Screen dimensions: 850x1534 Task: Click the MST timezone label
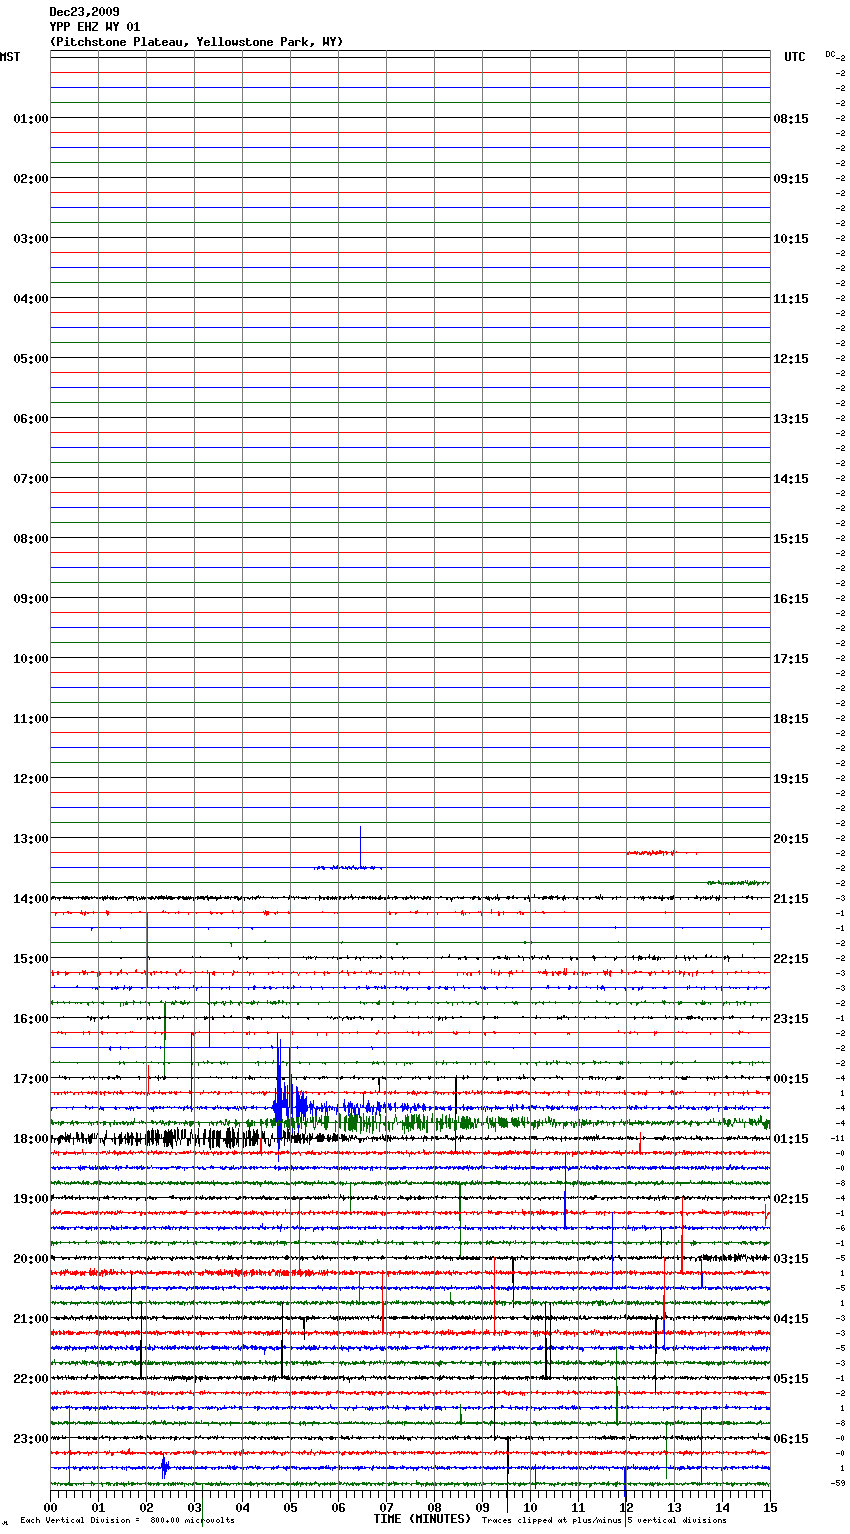click(10, 57)
